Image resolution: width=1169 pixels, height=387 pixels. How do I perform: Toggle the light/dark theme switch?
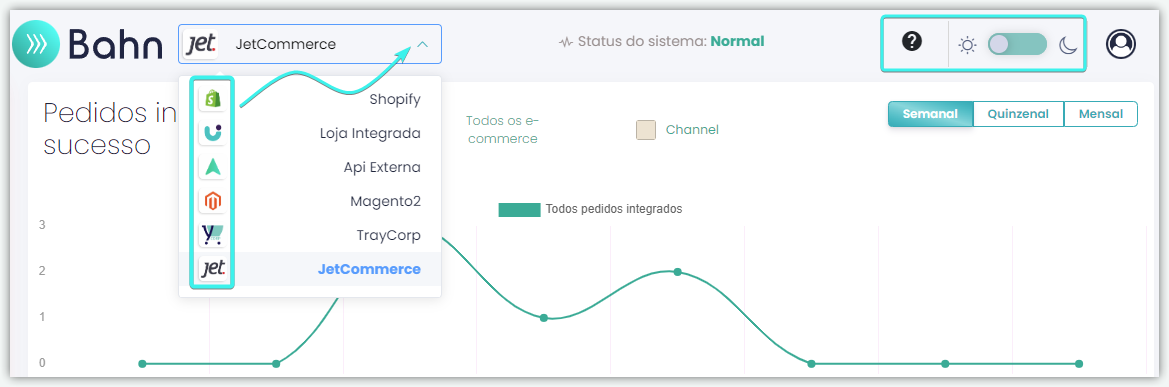1018,44
